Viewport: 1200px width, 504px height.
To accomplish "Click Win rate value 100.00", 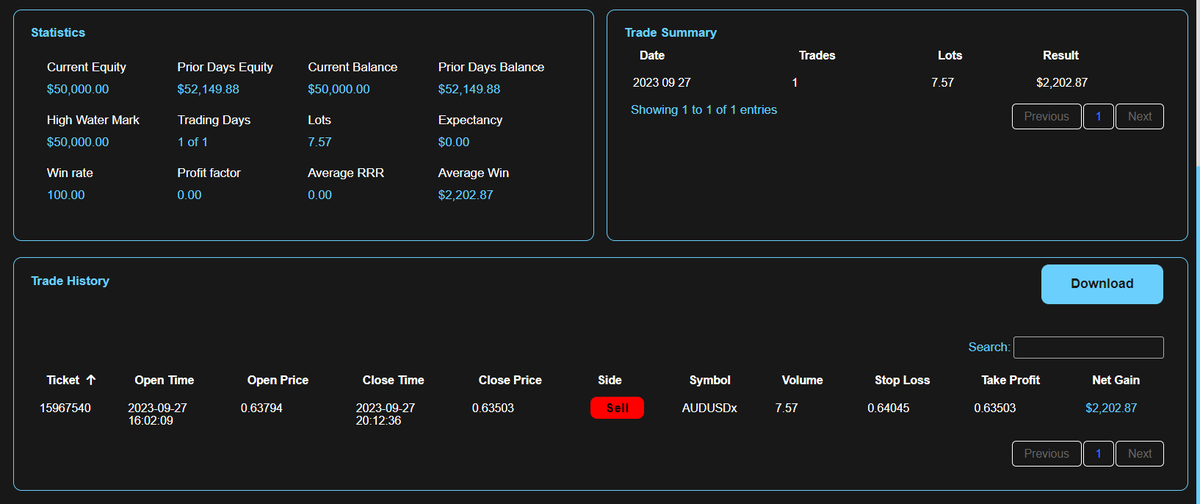I will point(66,195).
